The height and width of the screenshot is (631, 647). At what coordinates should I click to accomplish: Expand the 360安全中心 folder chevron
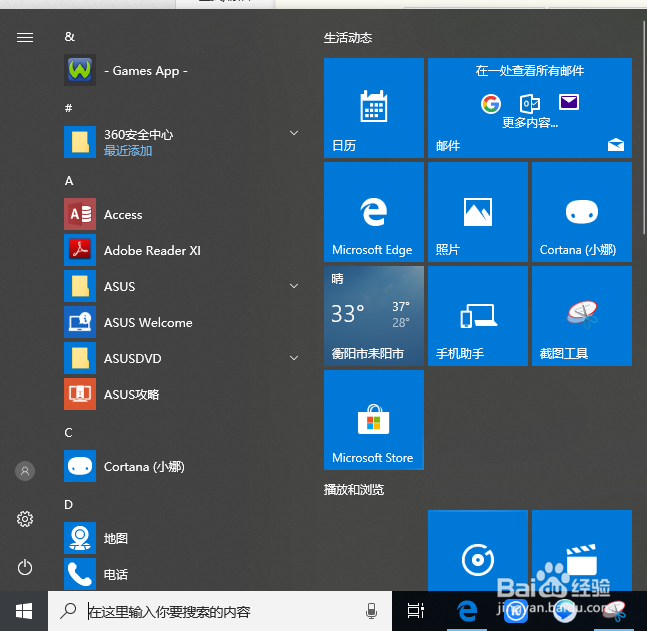(294, 133)
